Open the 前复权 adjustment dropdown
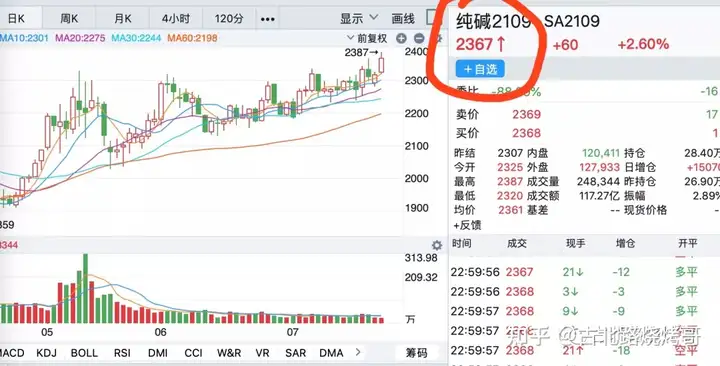The width and height of the screenshot is (720, 366). pos(367,38)
